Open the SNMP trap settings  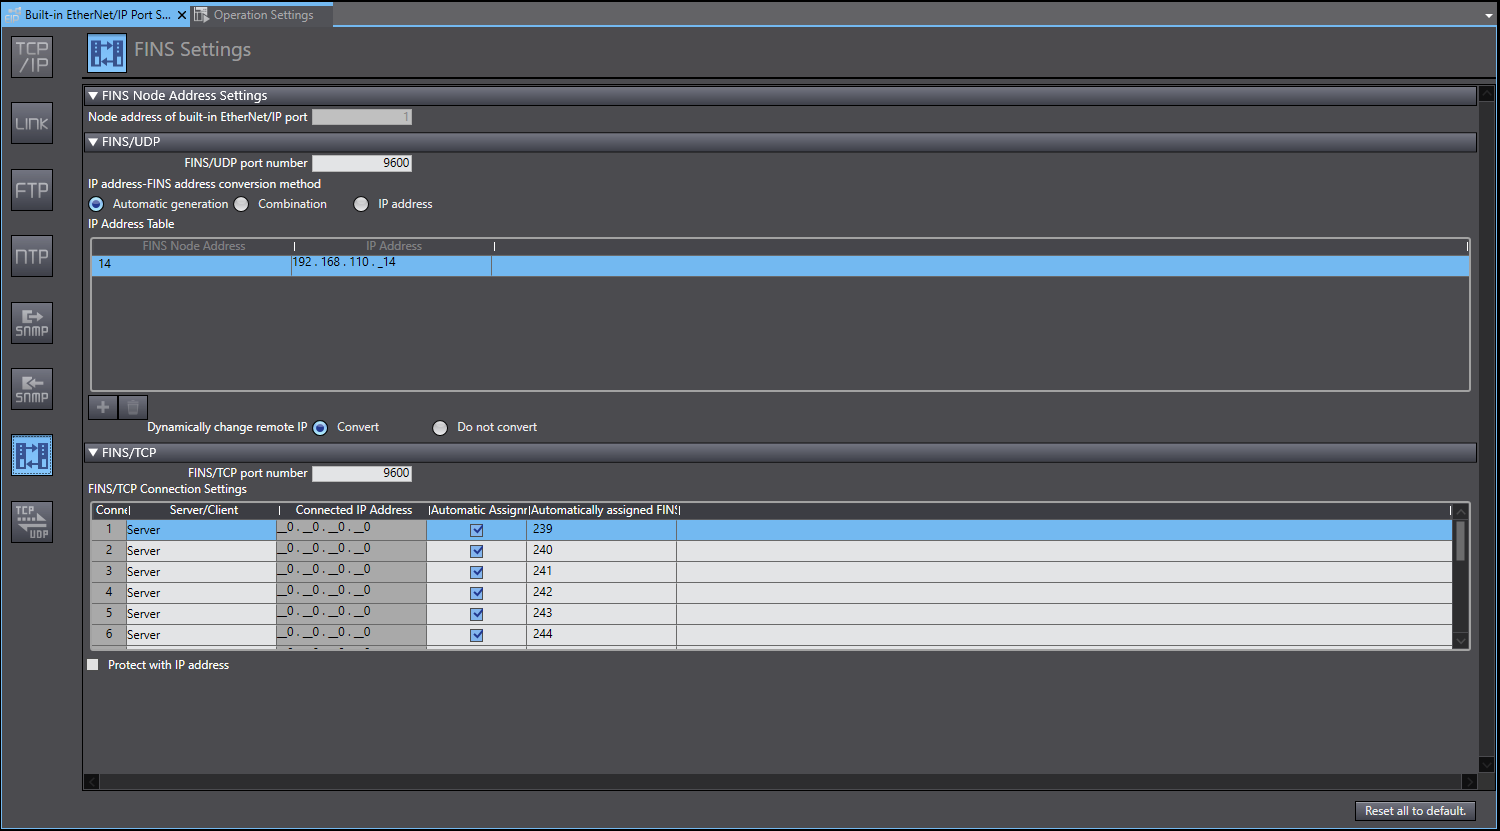(31, 389)
